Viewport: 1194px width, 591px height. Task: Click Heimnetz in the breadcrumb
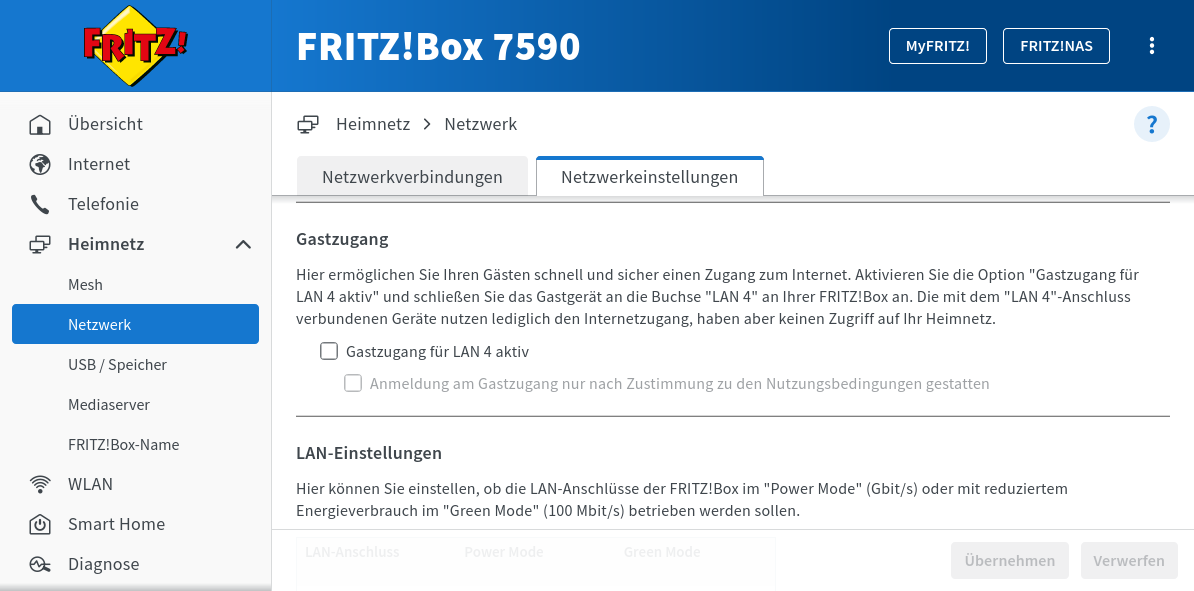[x=373, y=124]
